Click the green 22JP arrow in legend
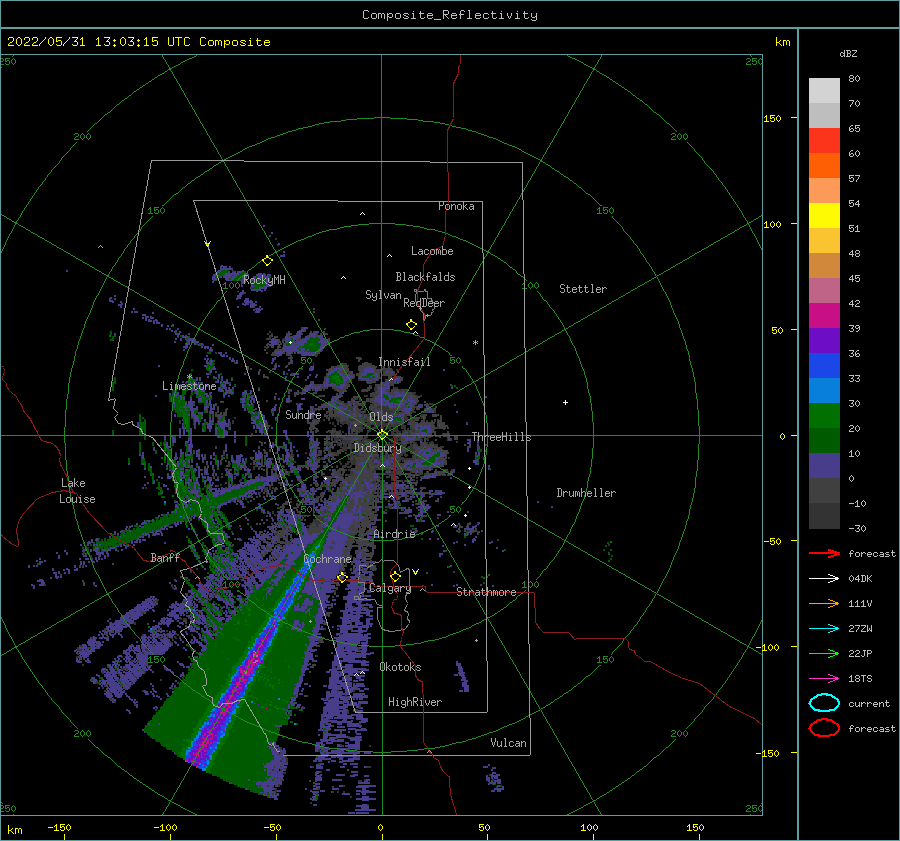The height and width of the screenshot is (841, 900). pyautogui.click(x=824, y=653)
